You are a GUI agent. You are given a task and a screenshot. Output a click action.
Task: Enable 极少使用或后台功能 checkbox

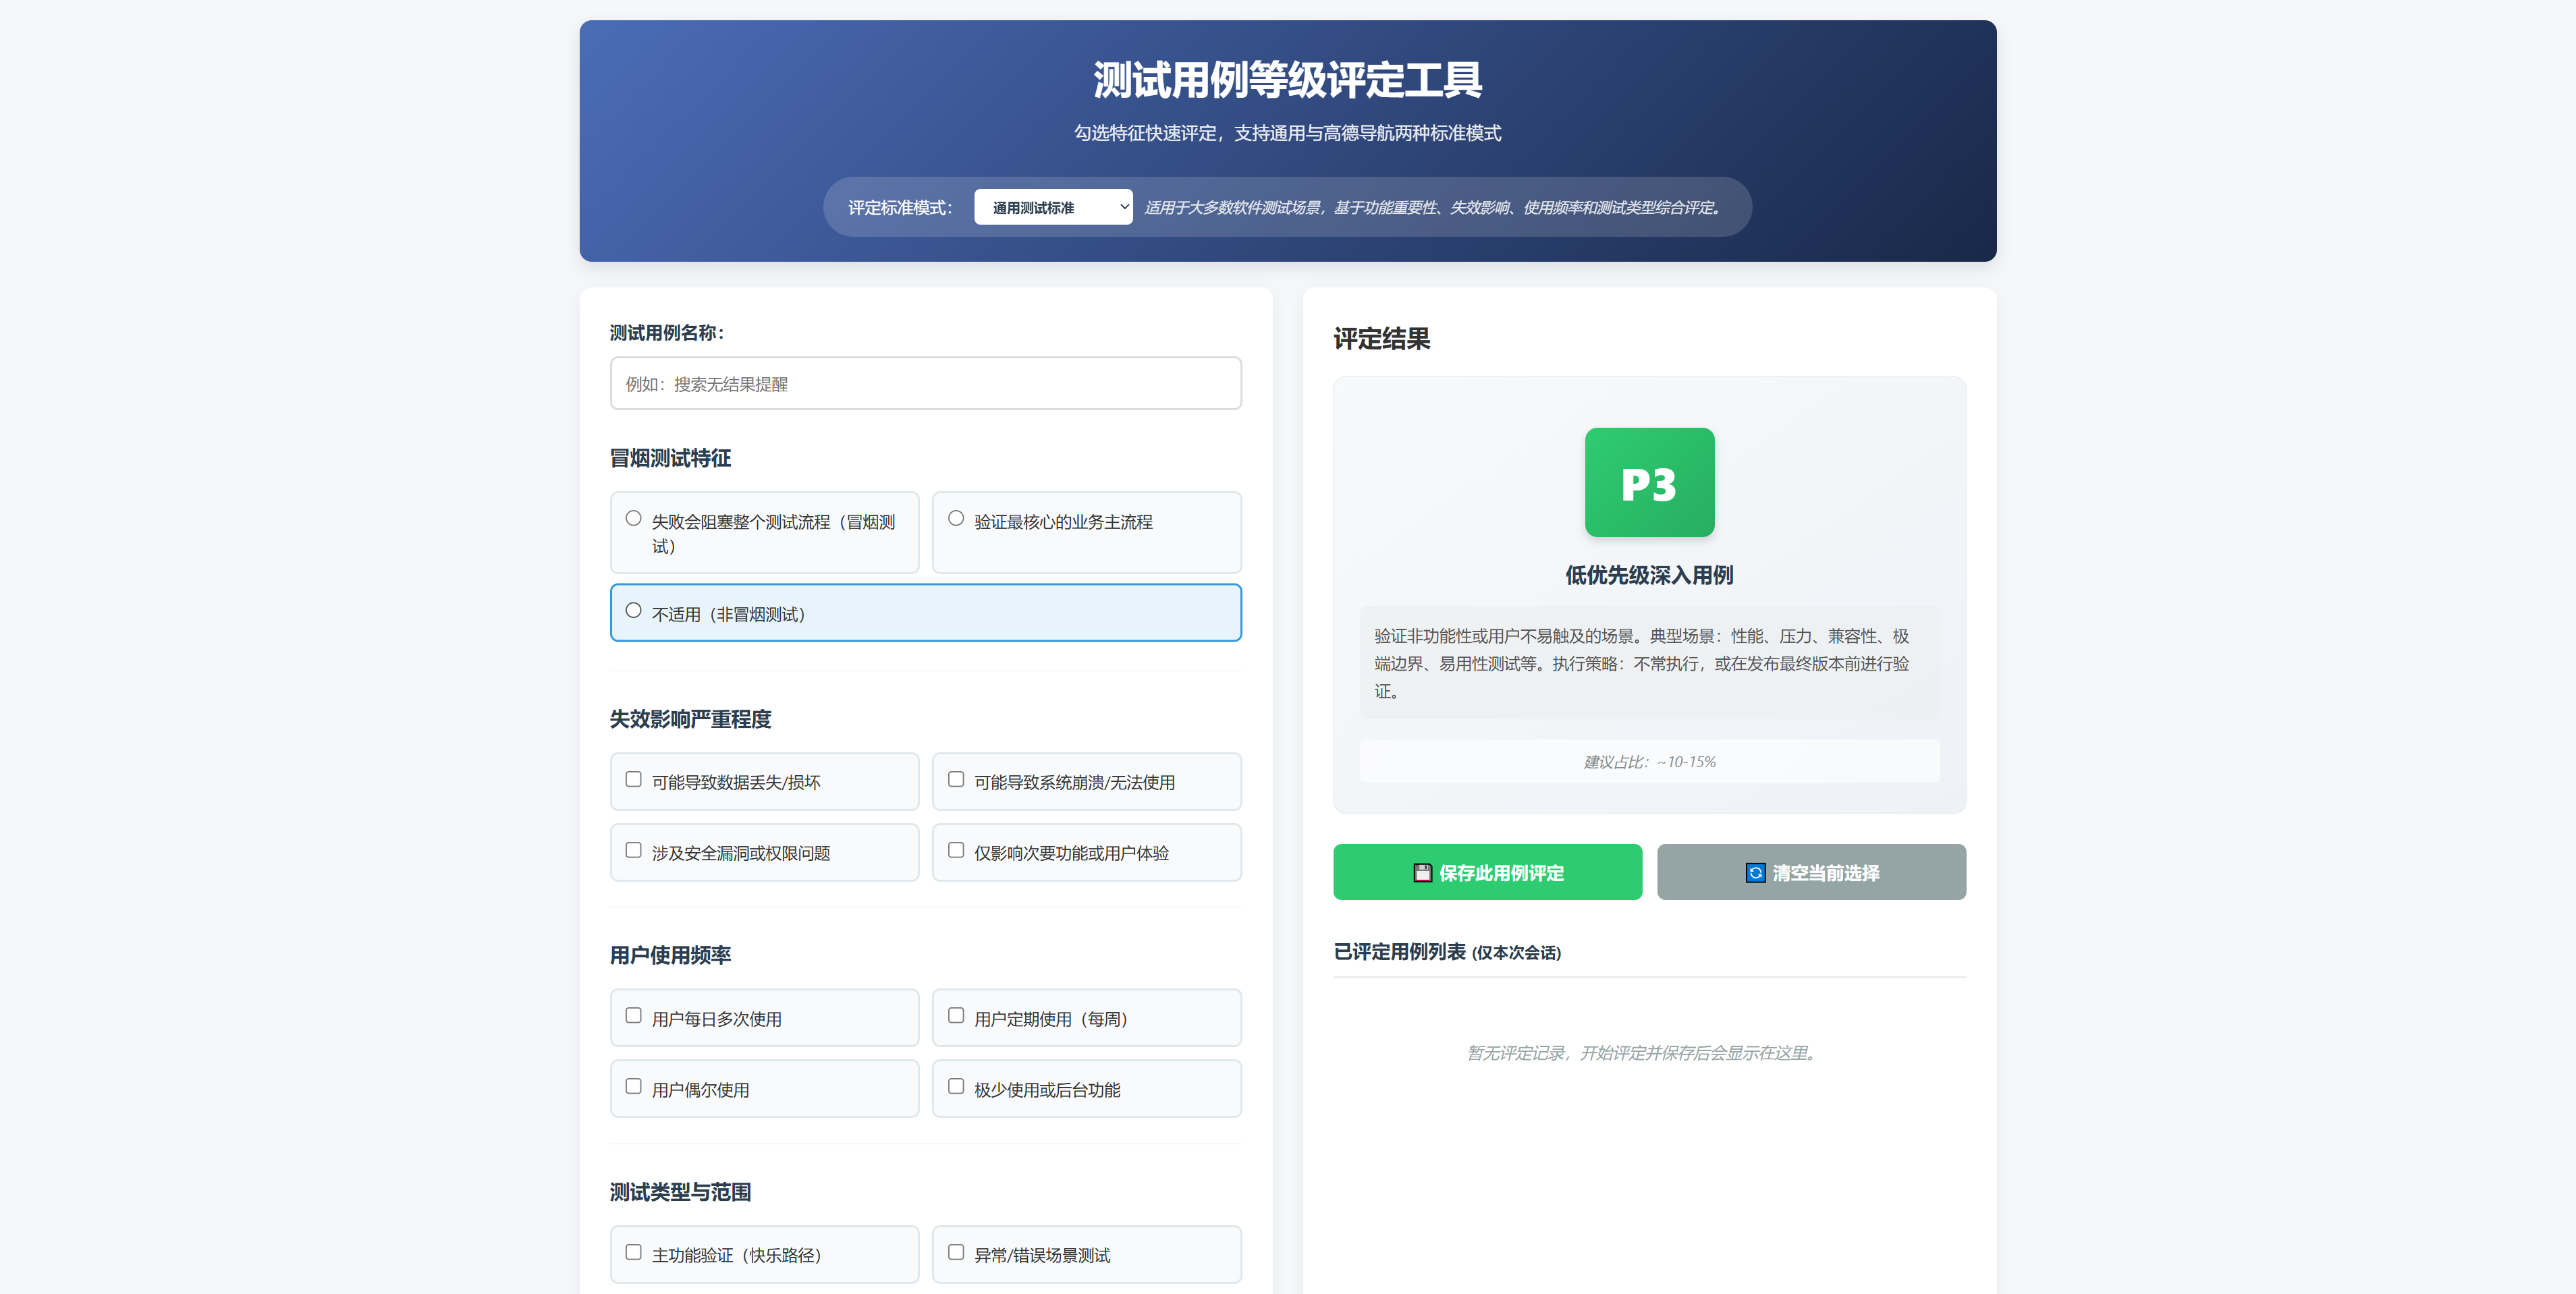tap(956, 1087)
